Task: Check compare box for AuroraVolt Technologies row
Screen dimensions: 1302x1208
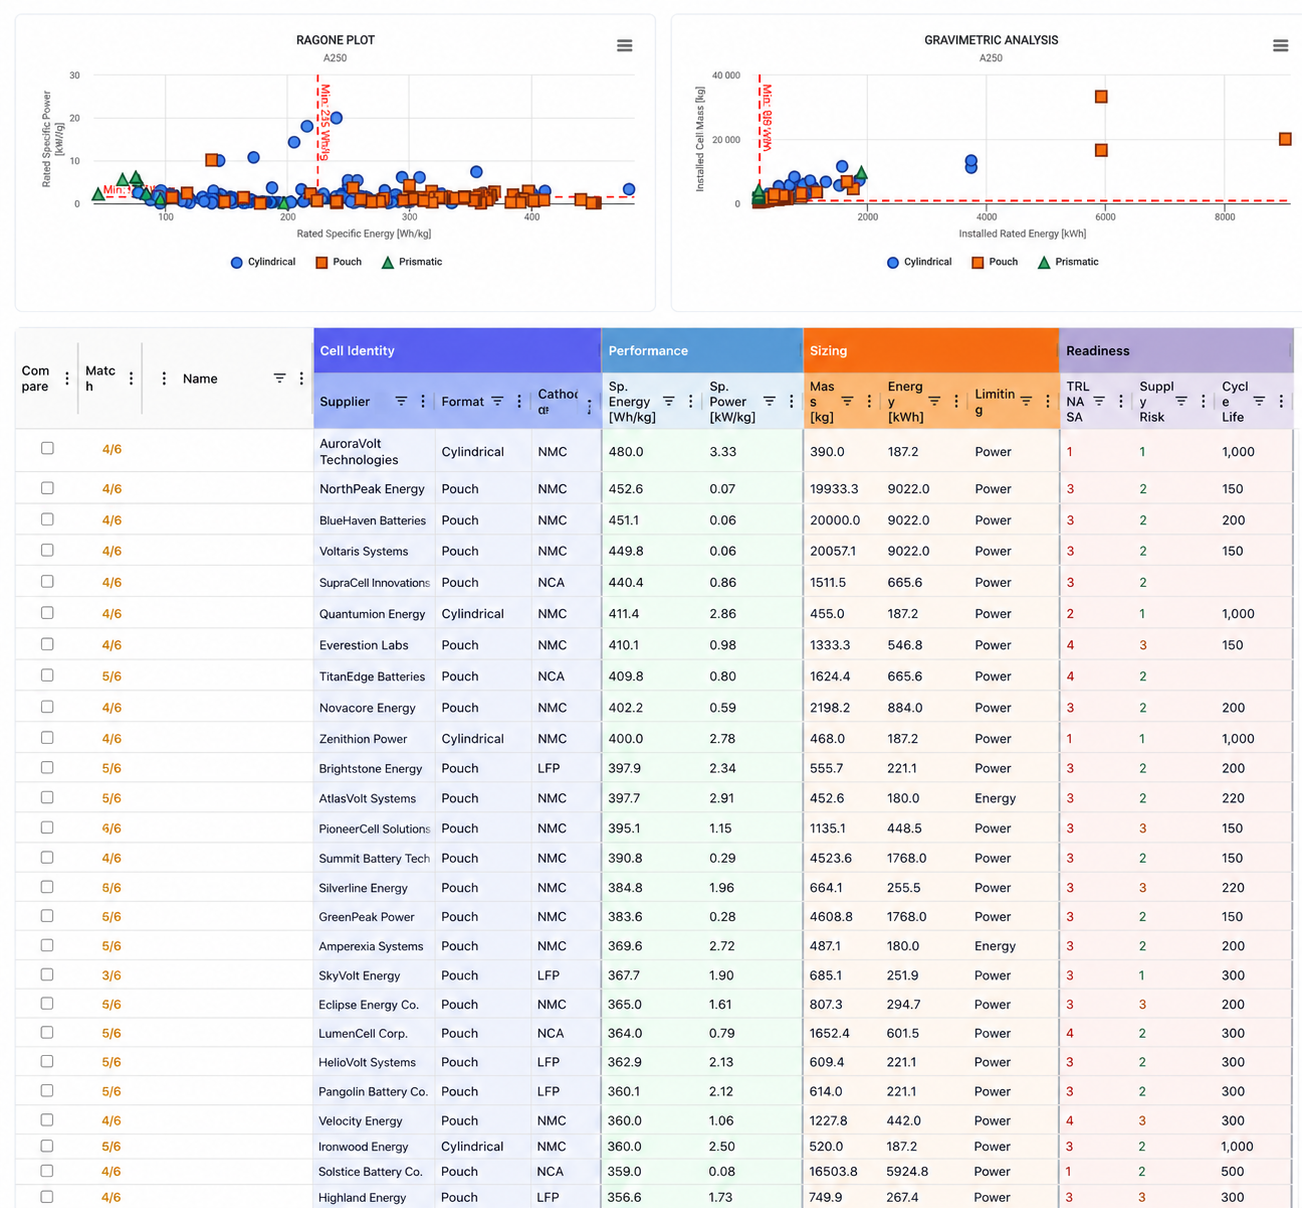Action: click(x=47, y=448)
